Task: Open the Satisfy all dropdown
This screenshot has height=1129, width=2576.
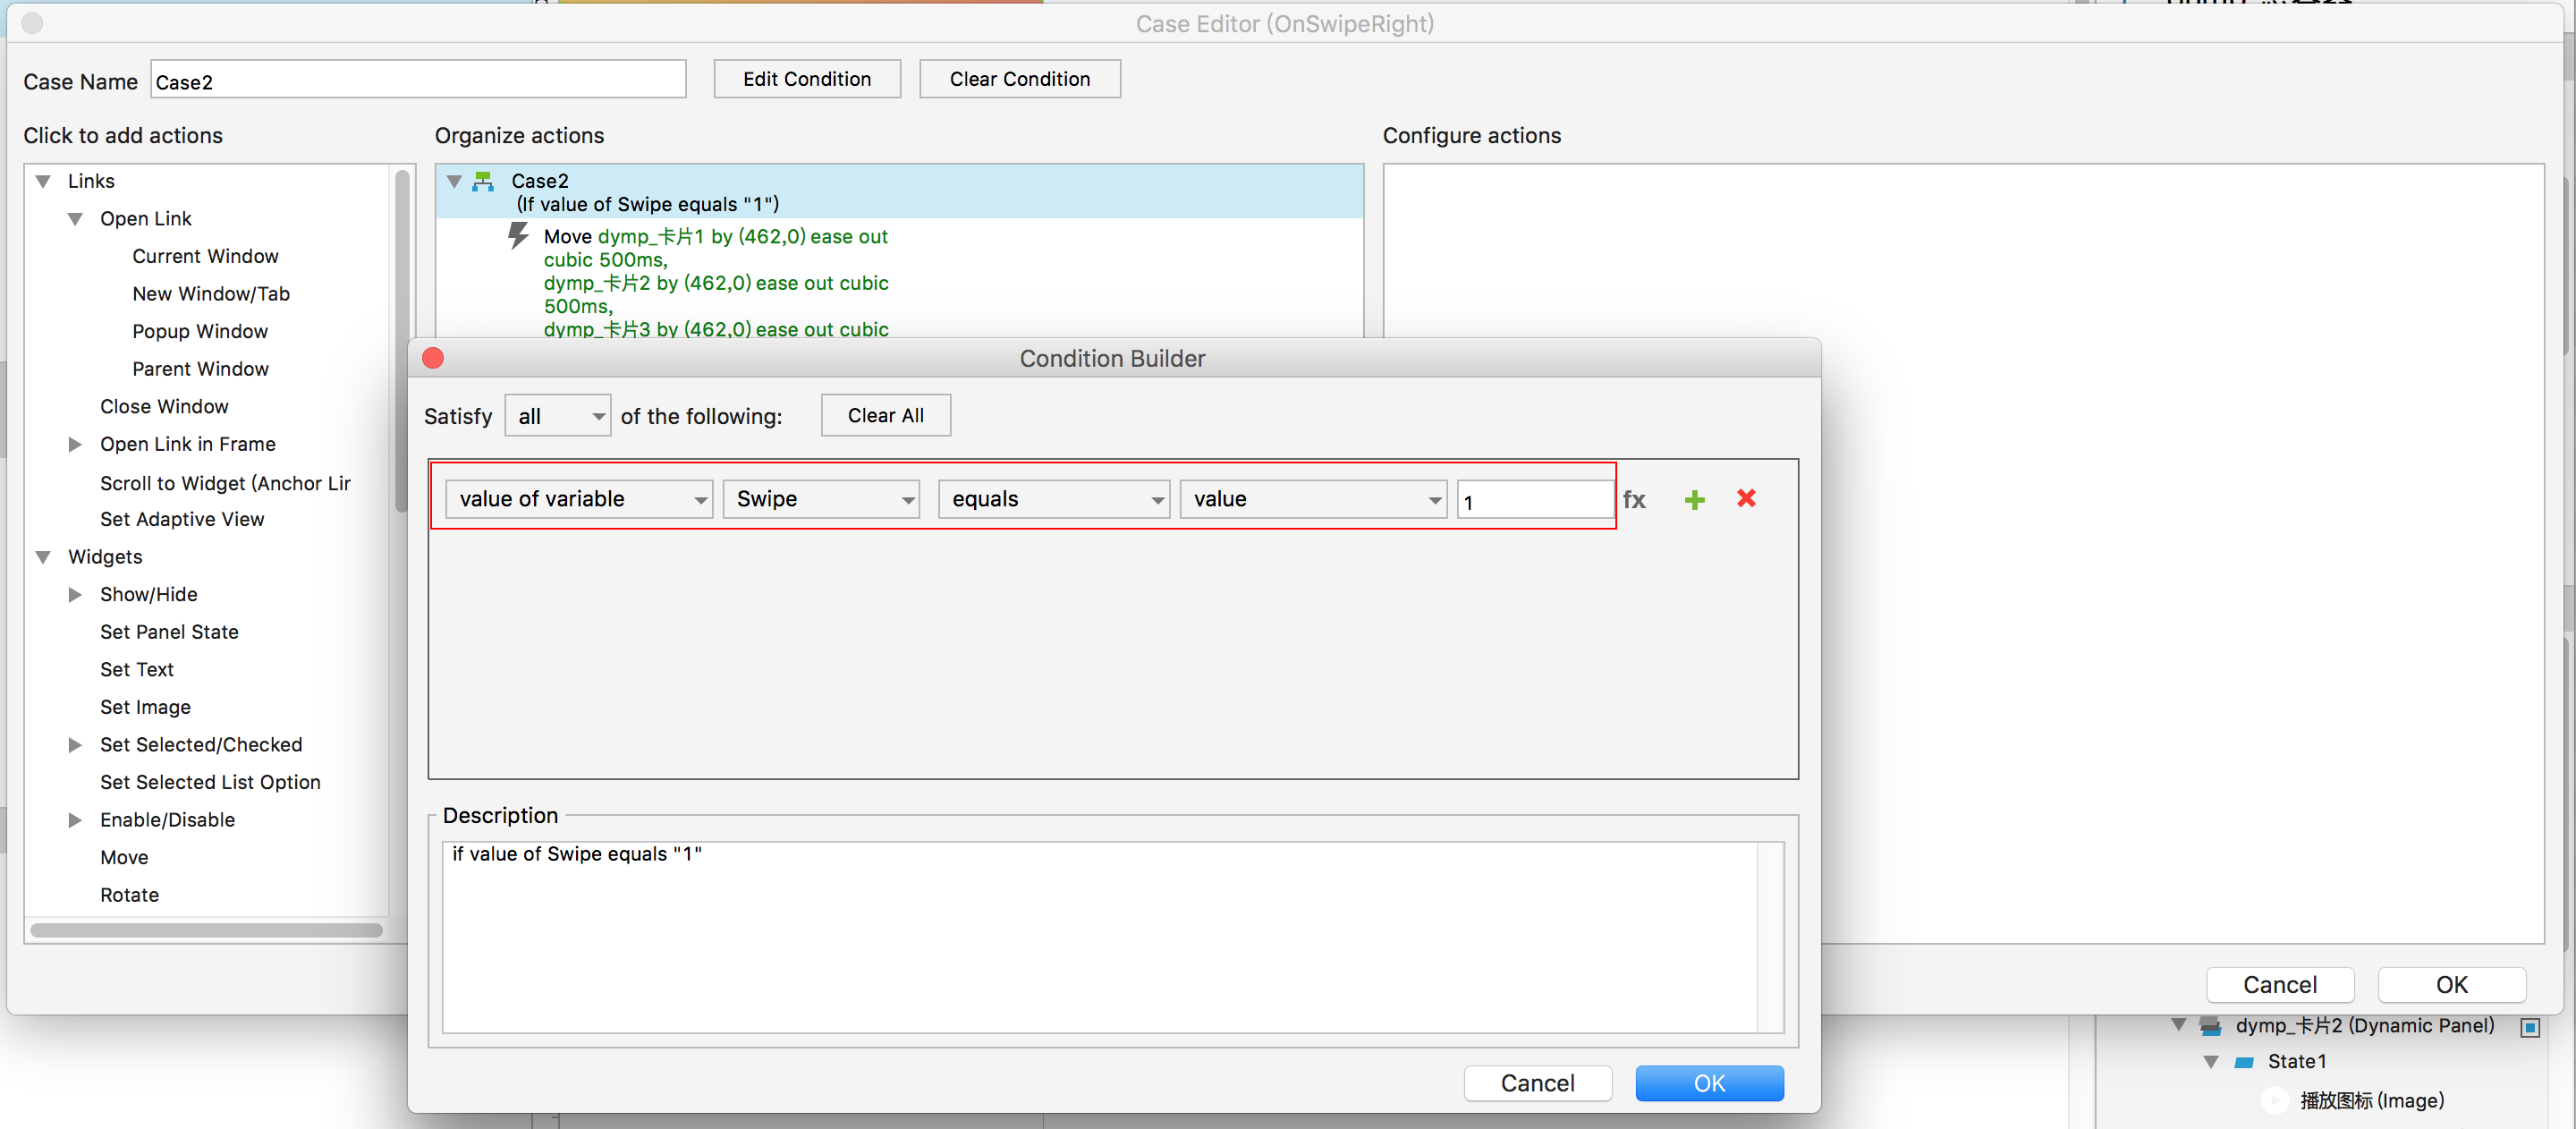Action: (x=557, y=416)
